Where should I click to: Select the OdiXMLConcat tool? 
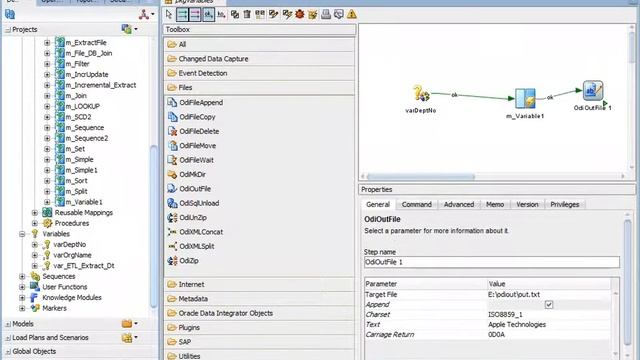tap(201, 232)
